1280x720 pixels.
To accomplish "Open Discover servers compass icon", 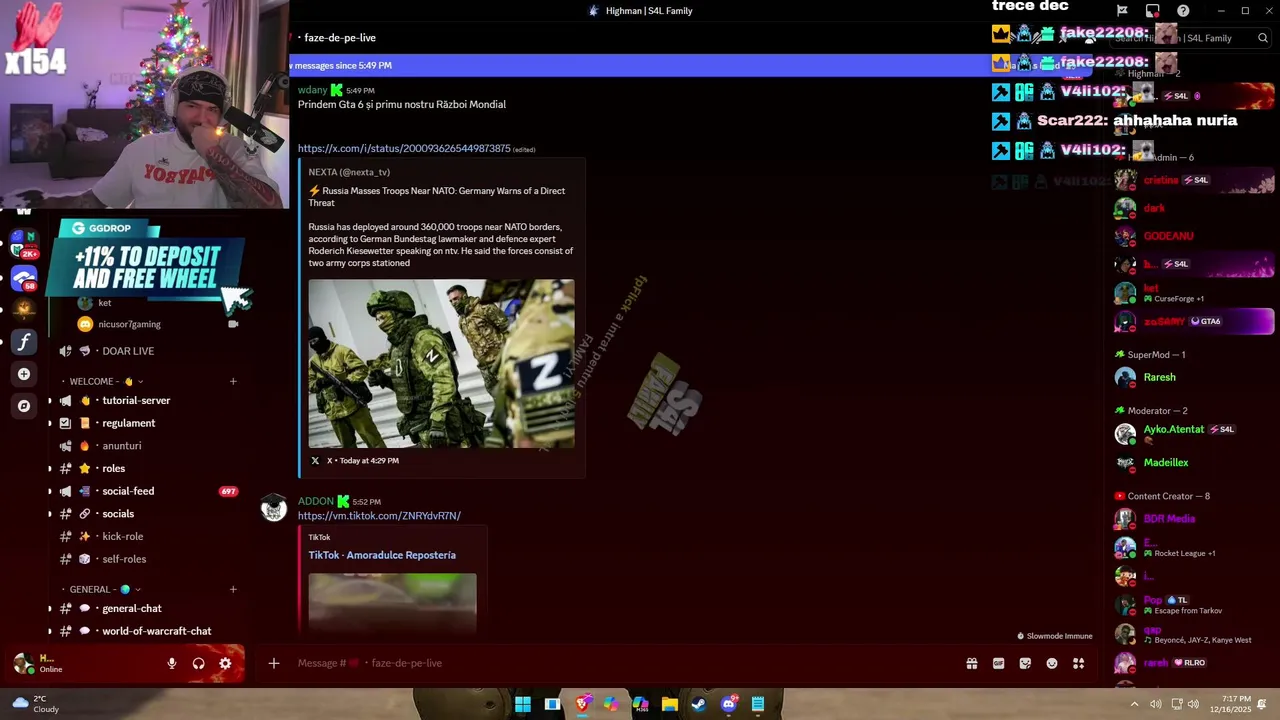I will [x=24, y=406].
